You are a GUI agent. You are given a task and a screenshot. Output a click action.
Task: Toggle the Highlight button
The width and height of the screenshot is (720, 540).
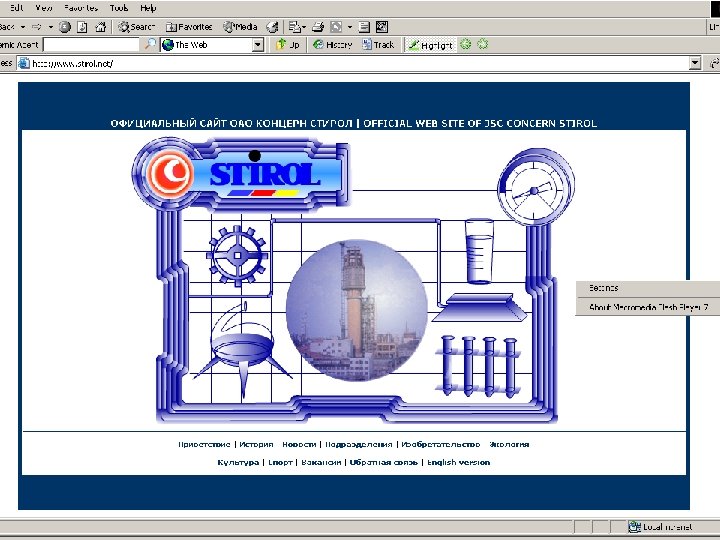click(430, 45)
